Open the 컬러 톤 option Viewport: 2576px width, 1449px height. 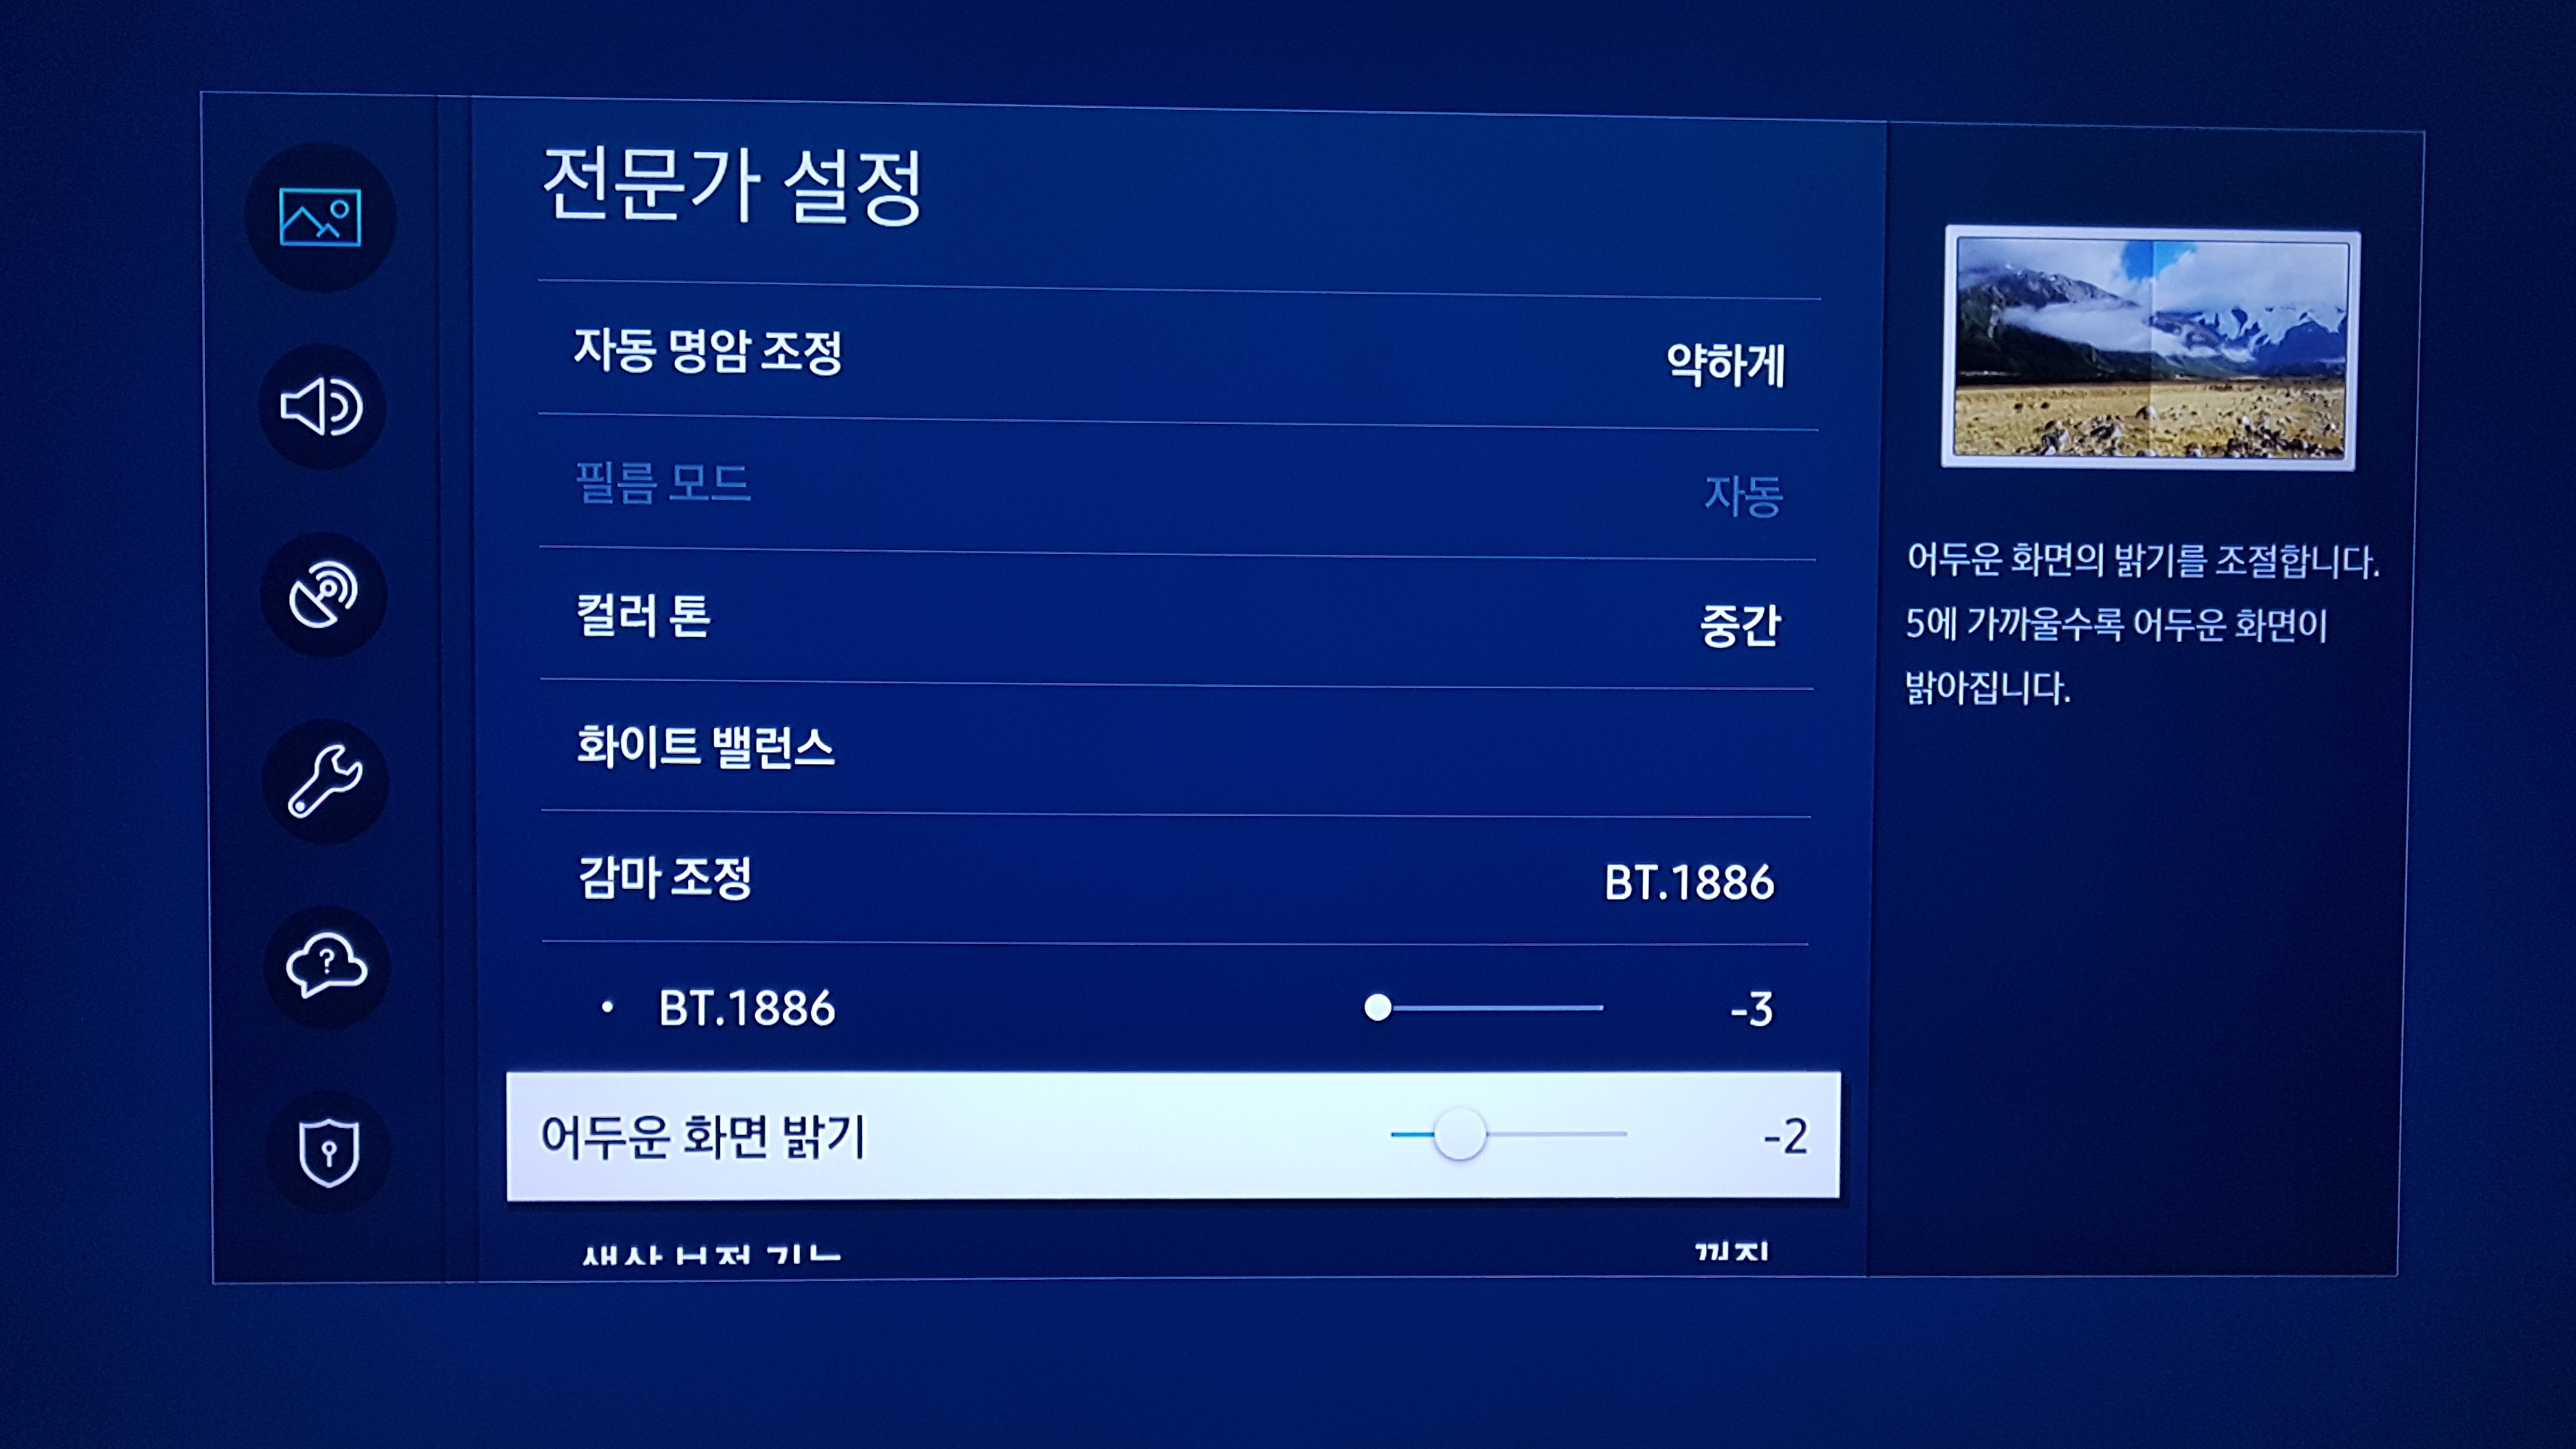(643, 615)
